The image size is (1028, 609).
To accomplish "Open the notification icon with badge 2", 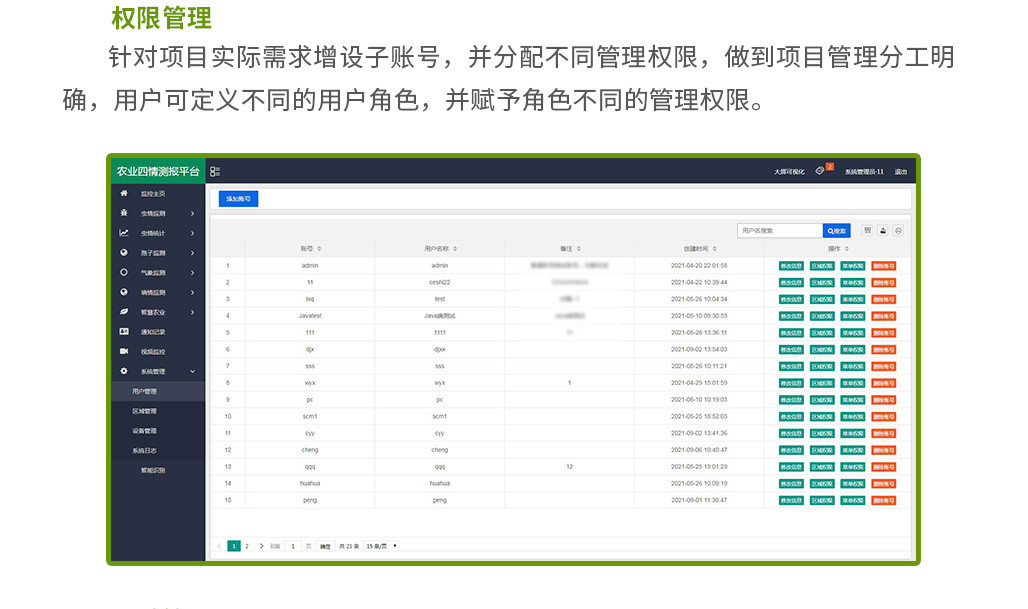I will 820,171.
